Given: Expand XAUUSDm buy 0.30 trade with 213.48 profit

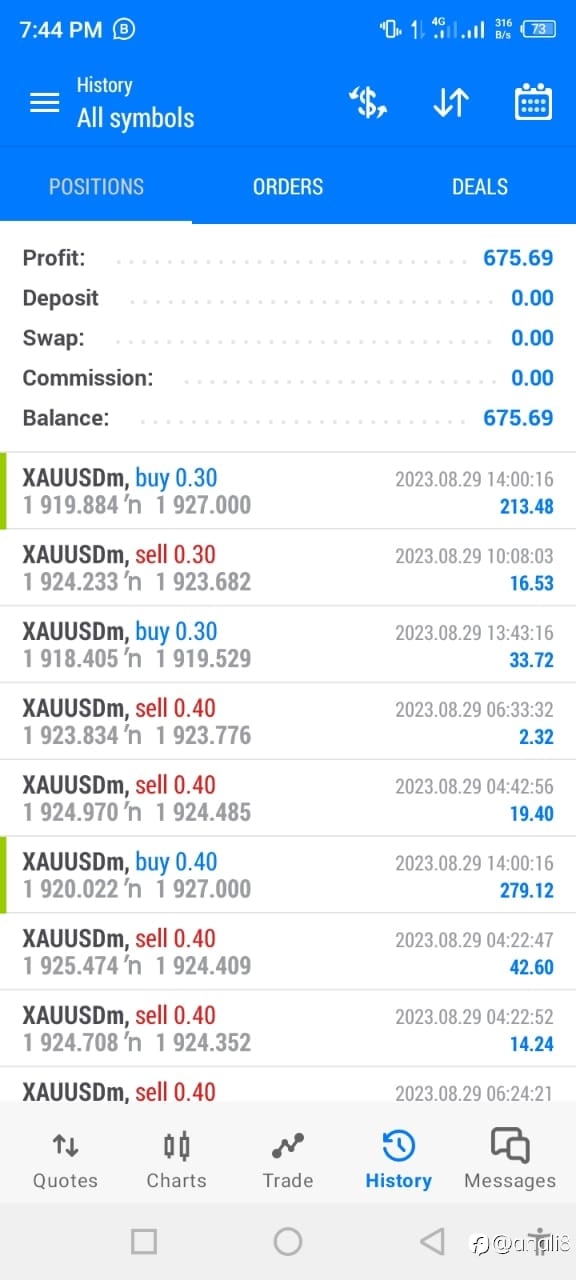Looking at the screenshot, I should [288, 491].
